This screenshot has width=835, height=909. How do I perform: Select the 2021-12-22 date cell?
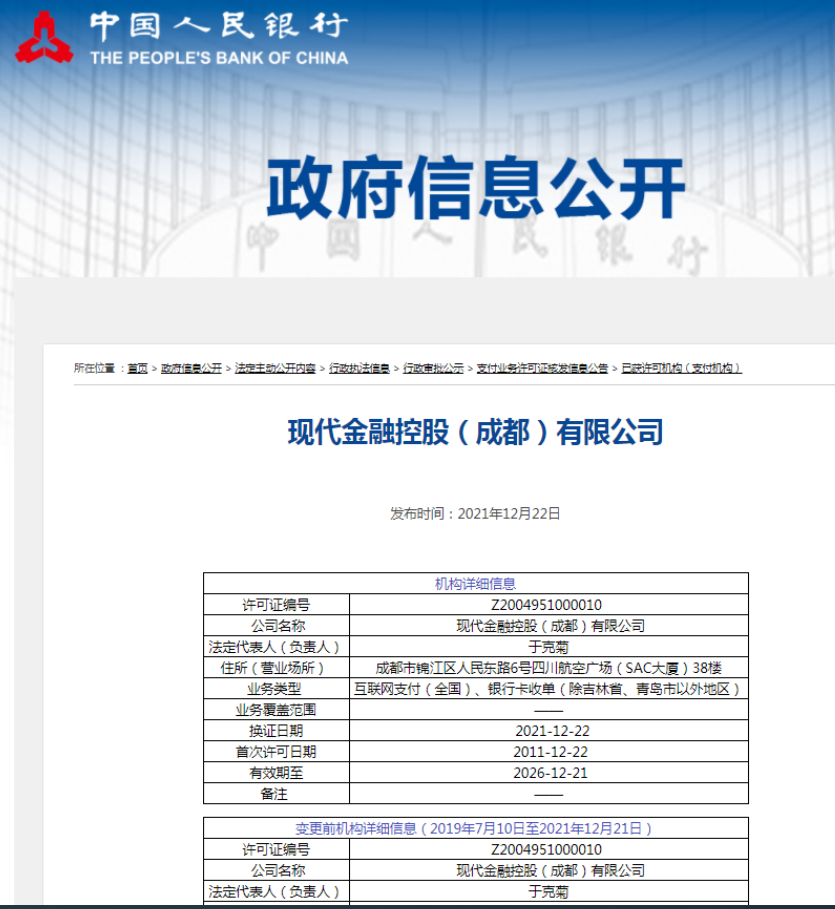tap(549, 730)
